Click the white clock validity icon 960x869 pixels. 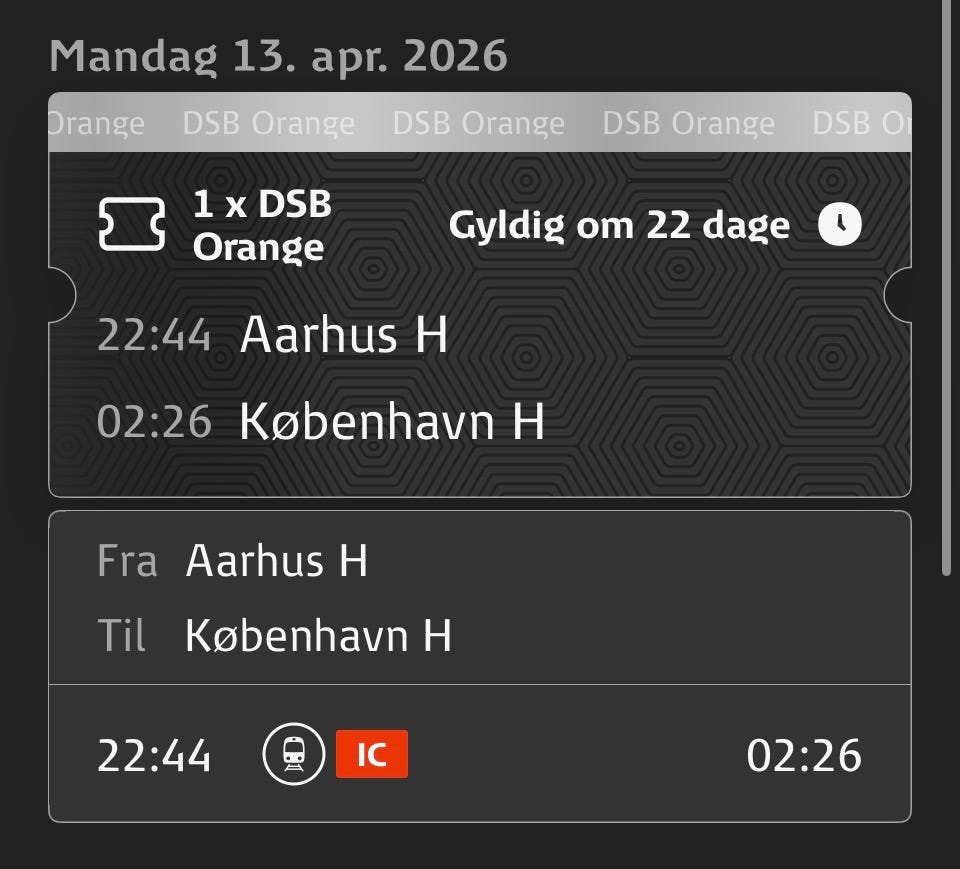(839, 225)
